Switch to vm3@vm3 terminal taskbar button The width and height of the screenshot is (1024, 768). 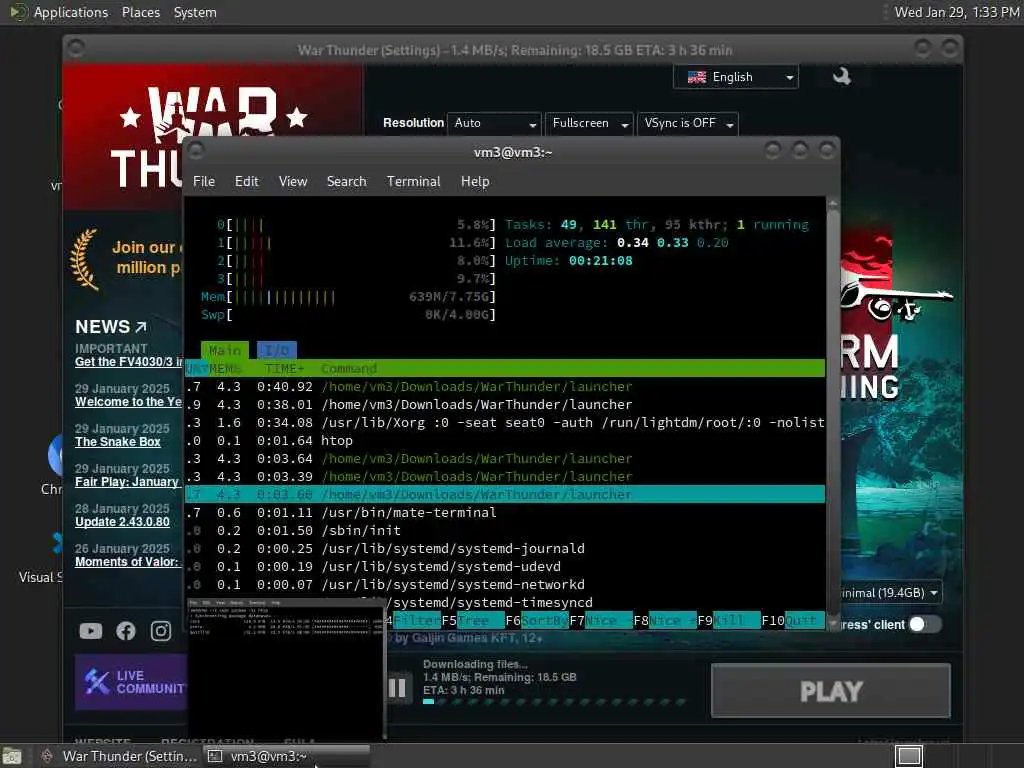click(286, 756)
